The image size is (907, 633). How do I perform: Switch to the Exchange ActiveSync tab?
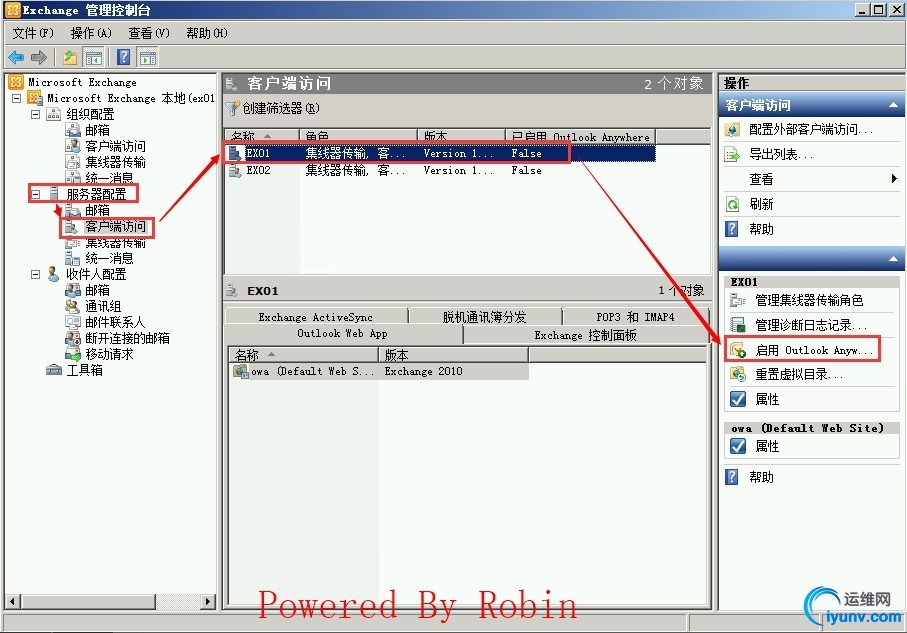coord(316,317)
